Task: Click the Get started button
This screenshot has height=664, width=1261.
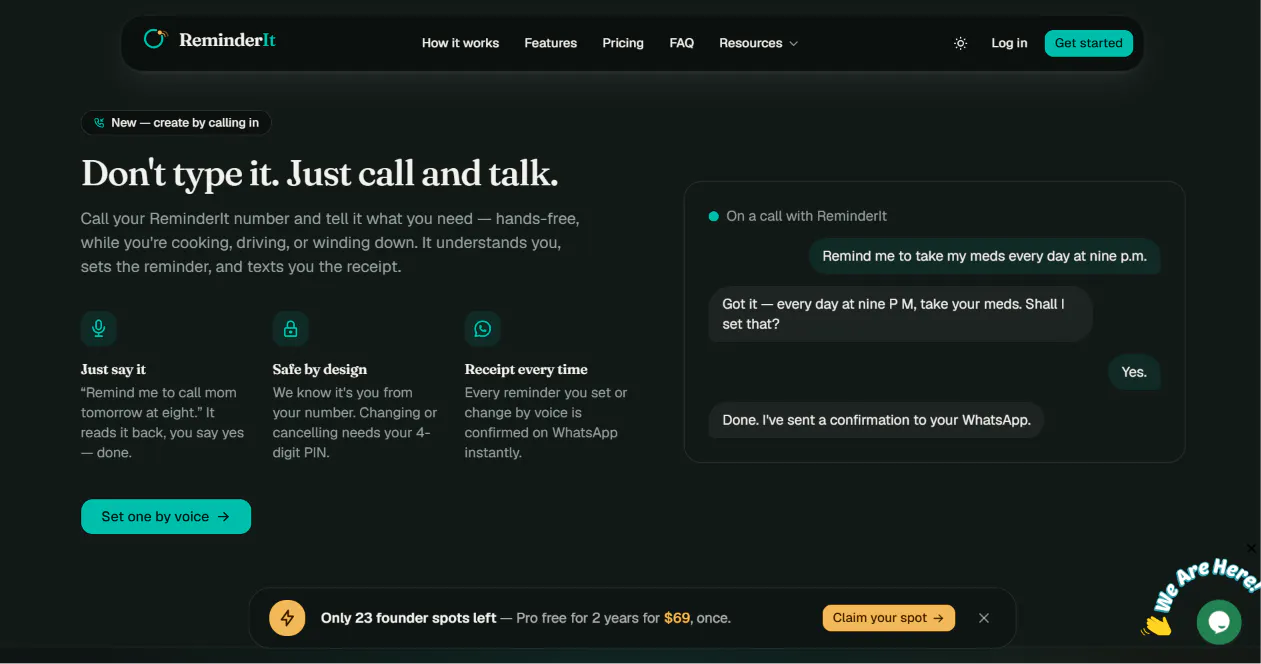Action: coord(1089,43)
